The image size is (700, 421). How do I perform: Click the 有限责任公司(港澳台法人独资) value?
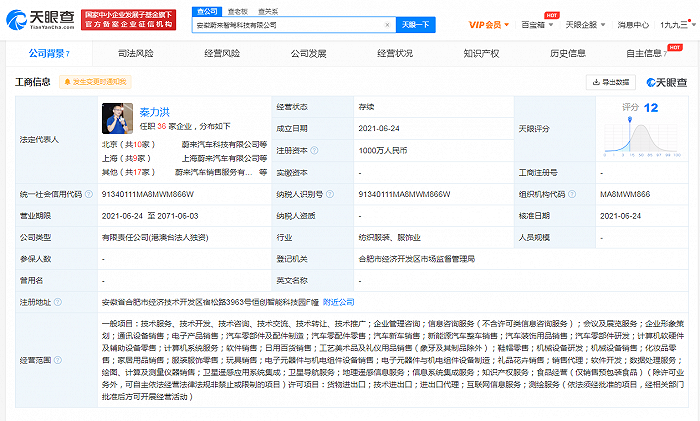tap(155, 238)
